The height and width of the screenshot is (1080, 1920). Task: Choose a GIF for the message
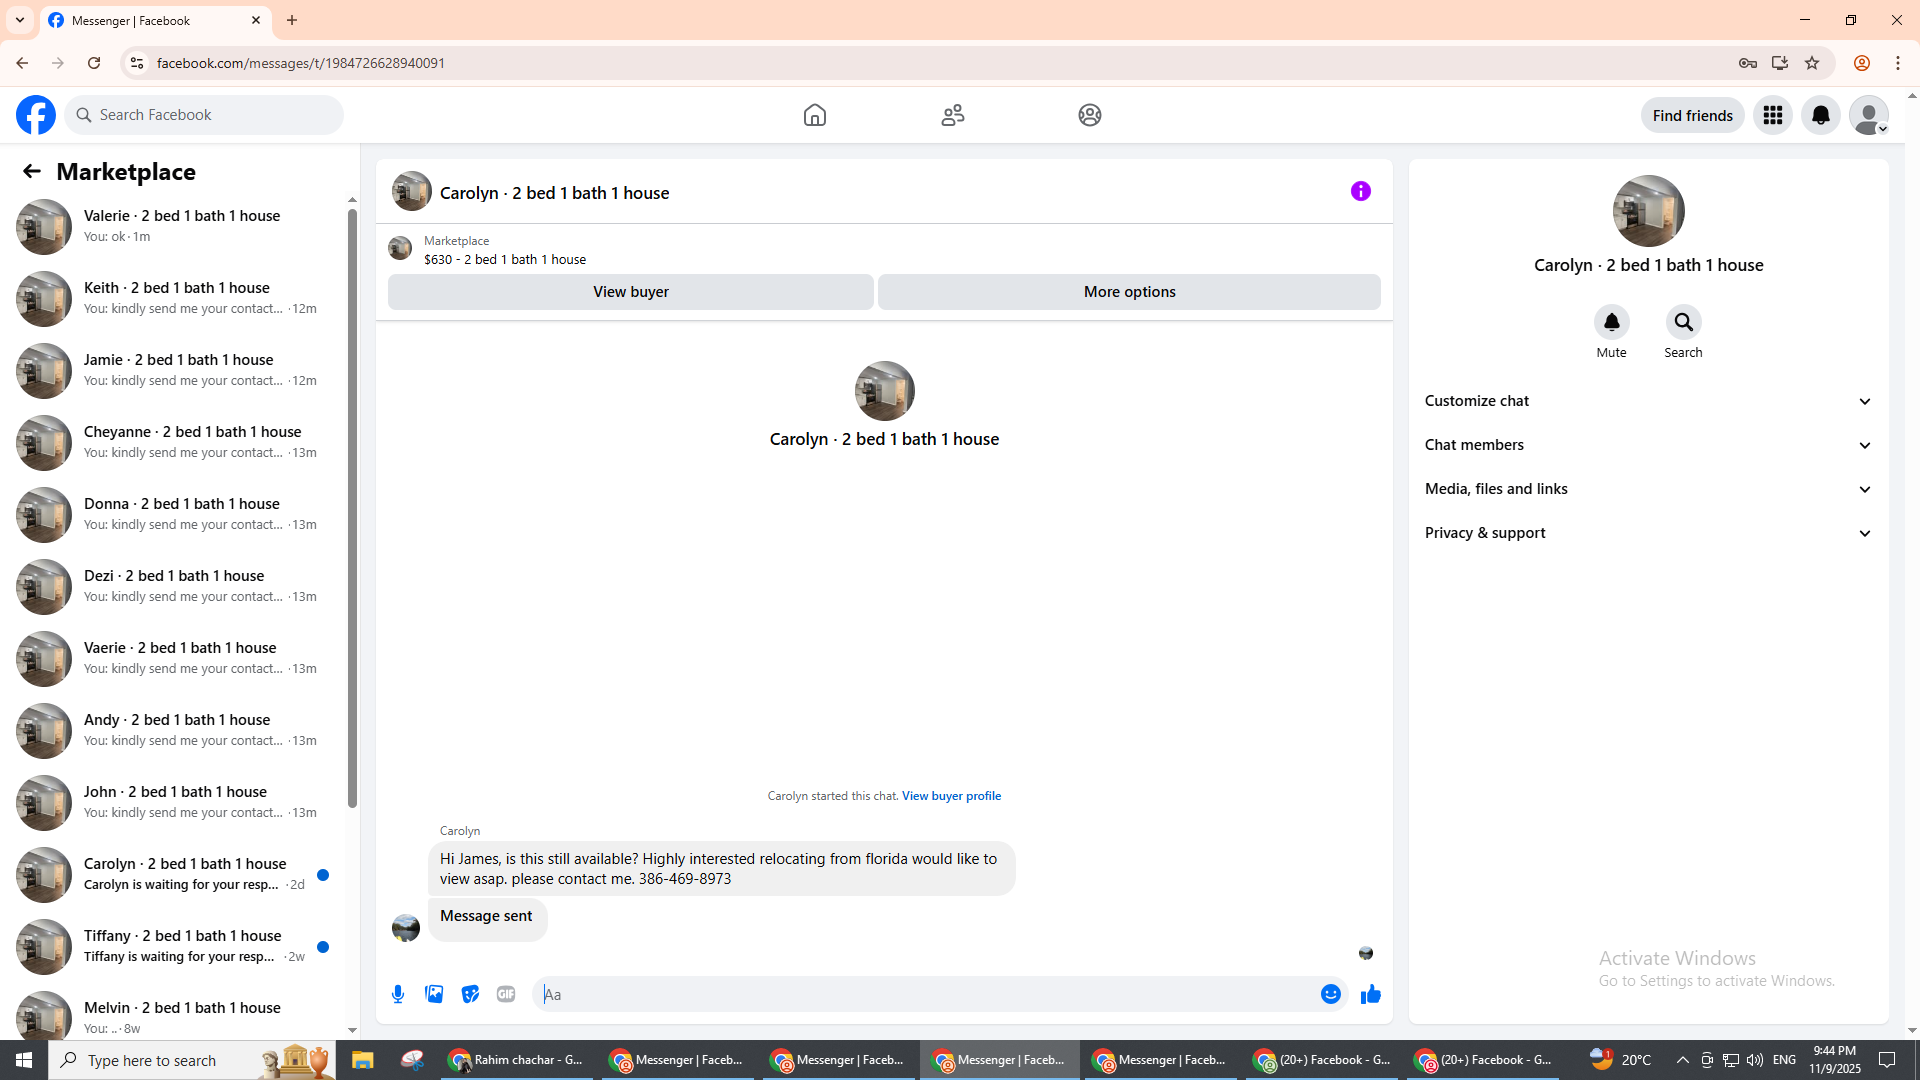tap(506, 994)
